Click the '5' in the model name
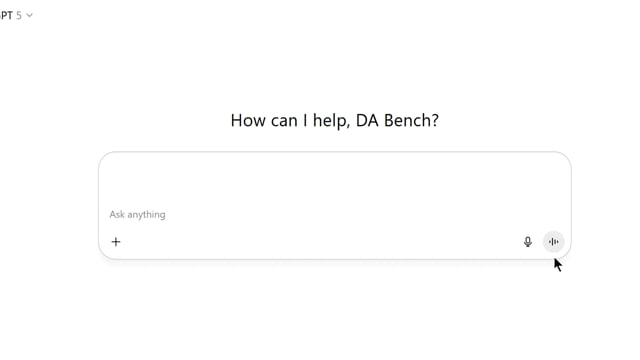 coord(19,16)
